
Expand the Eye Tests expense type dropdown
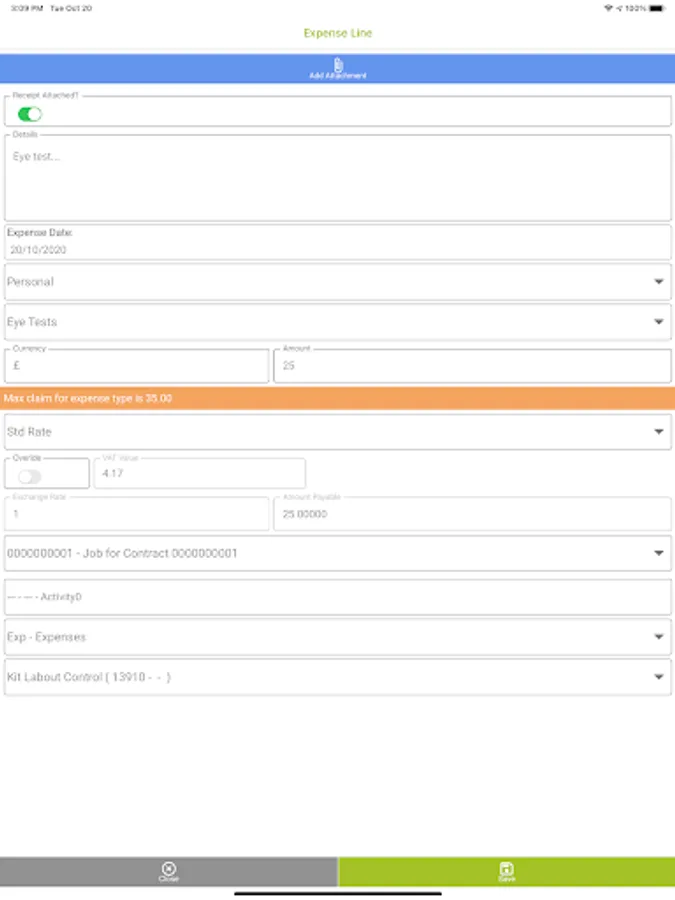click(x=337, y=322)
